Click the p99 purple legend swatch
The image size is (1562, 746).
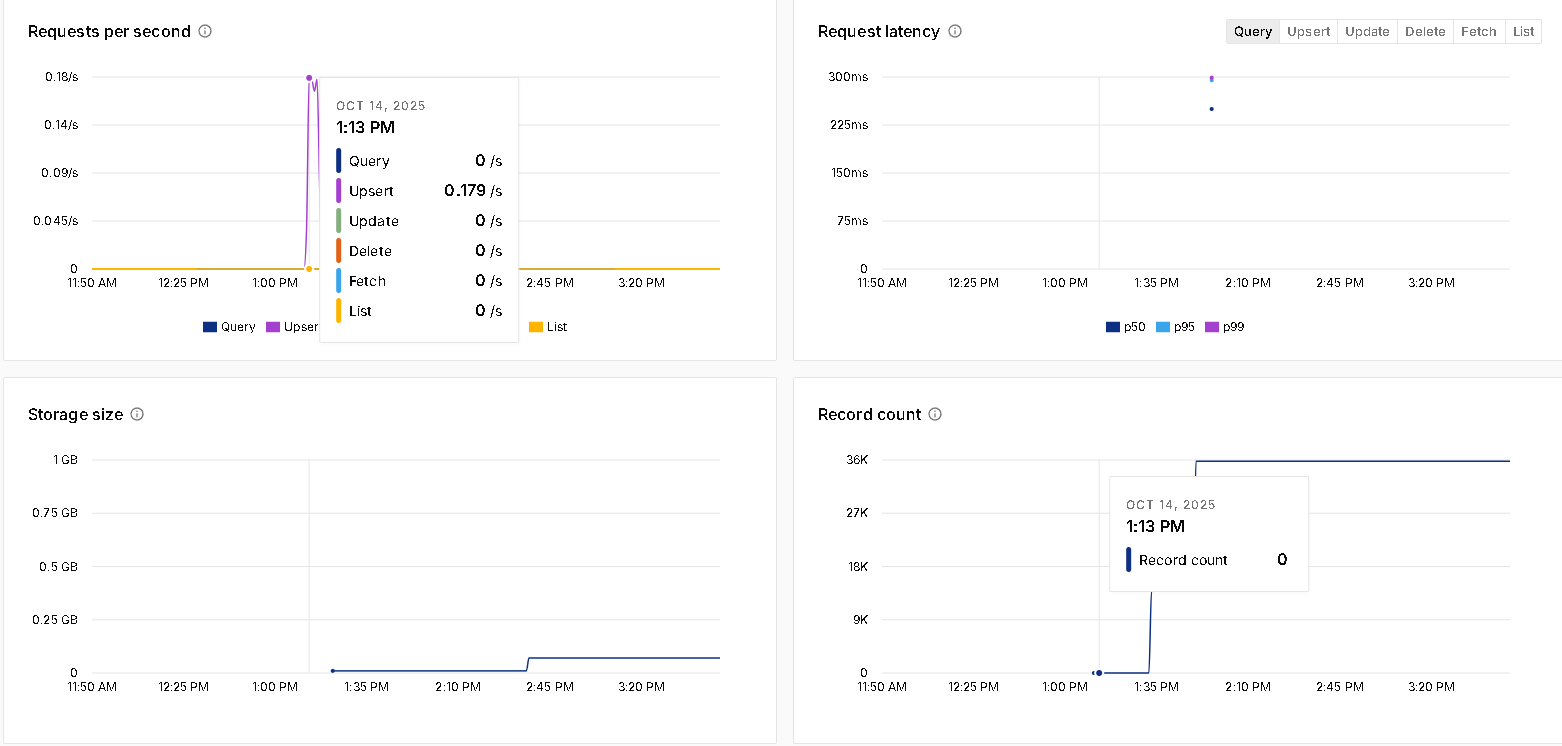click(1211, 327)
